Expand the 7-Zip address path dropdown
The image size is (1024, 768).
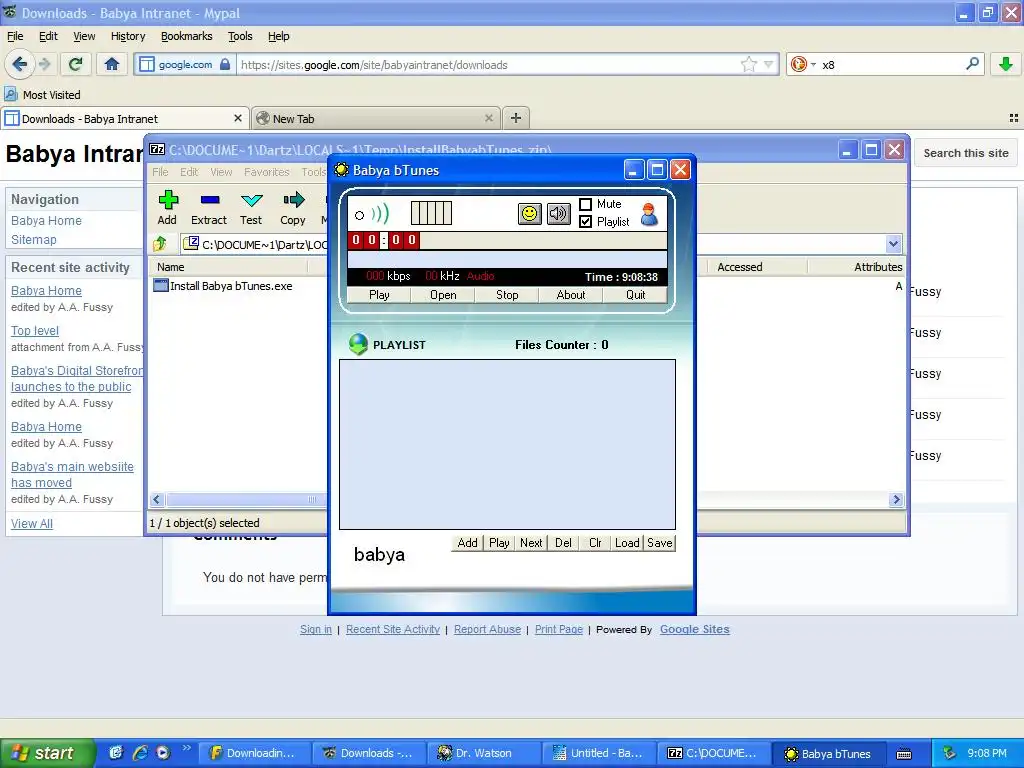pyautogui.click(x=893, y=244)
